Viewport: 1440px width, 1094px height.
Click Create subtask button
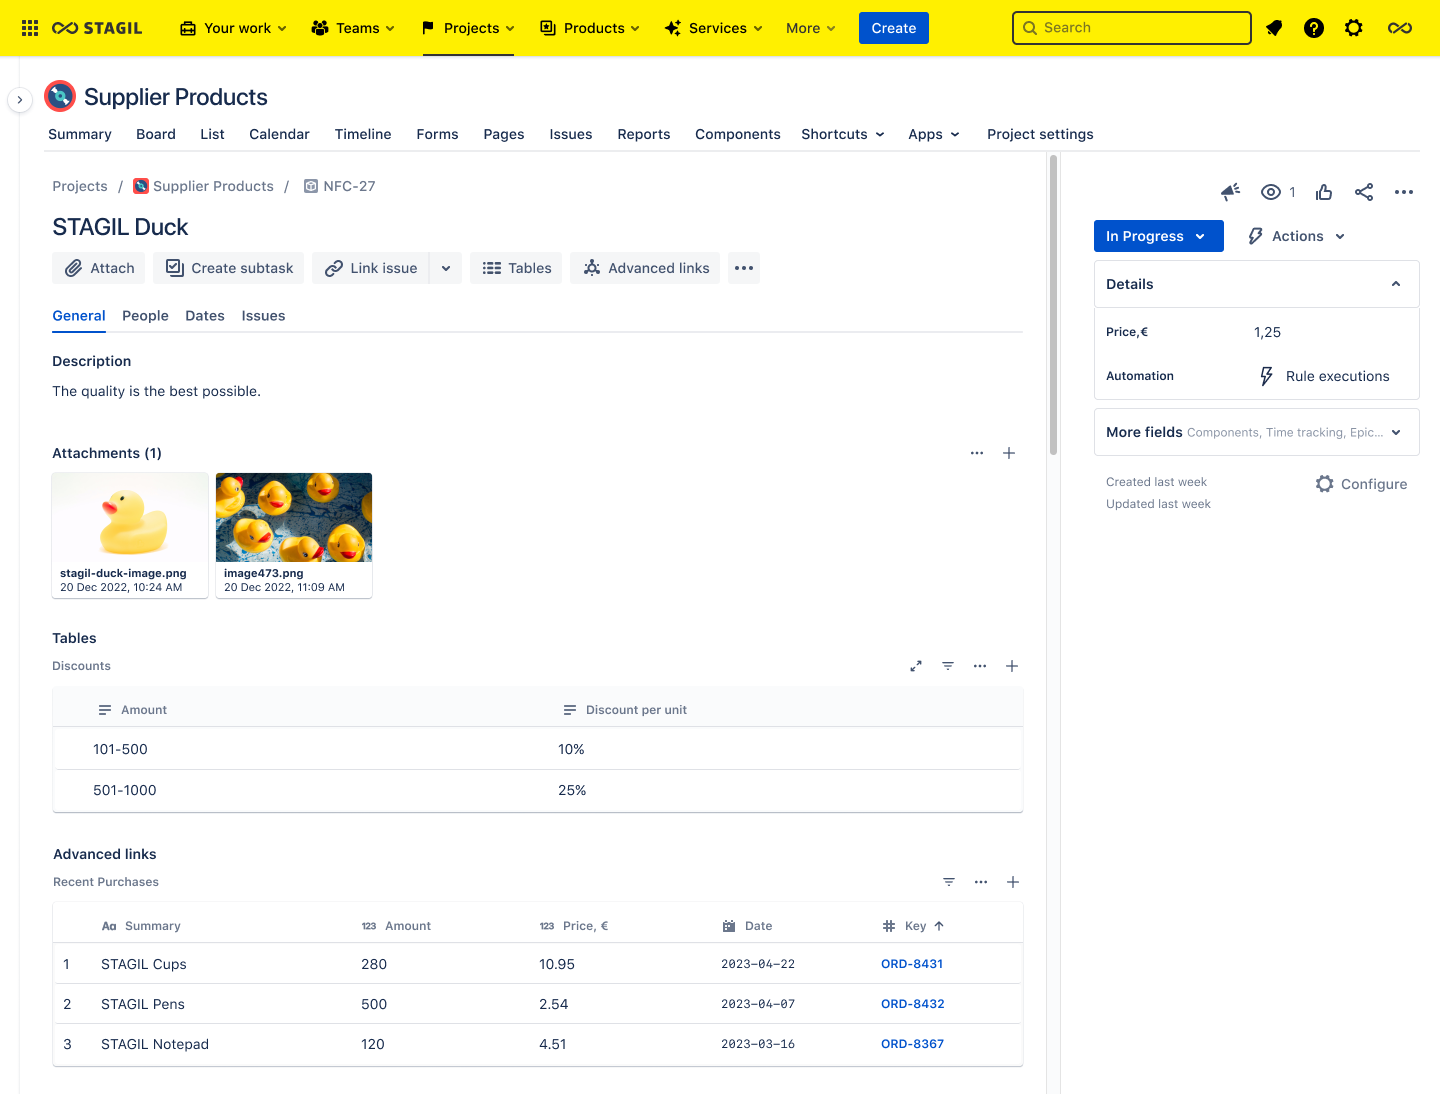pyautogui.click(x=229, y=268)
